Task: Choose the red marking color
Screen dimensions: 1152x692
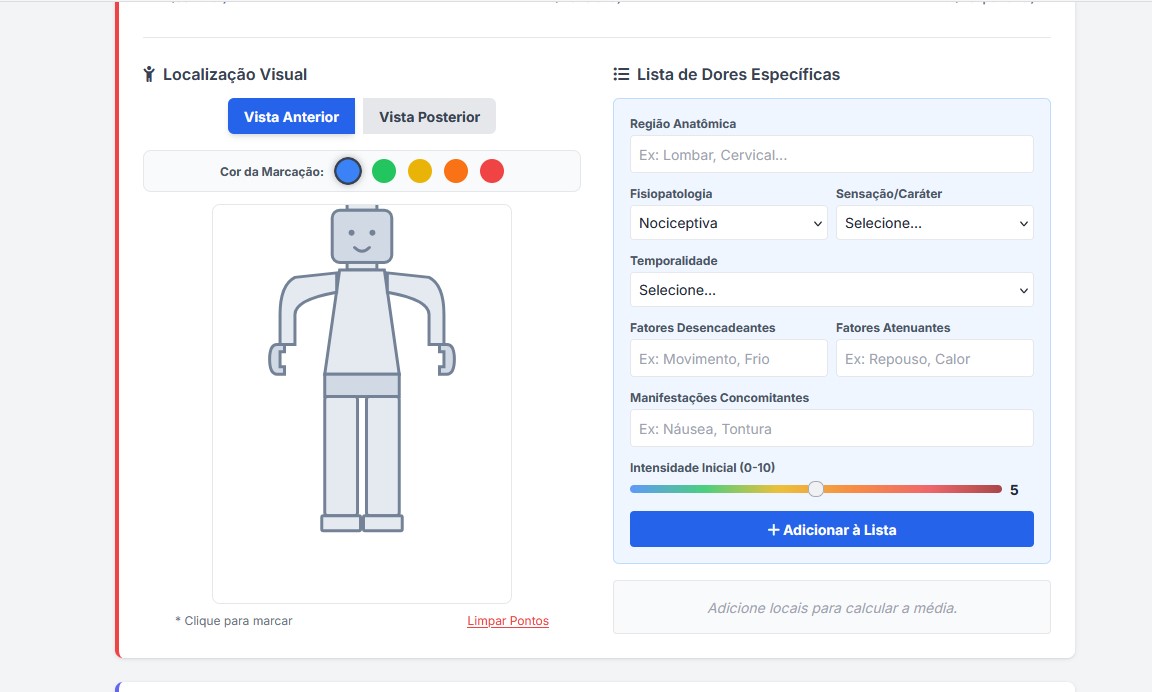Action: pos(492,171)
